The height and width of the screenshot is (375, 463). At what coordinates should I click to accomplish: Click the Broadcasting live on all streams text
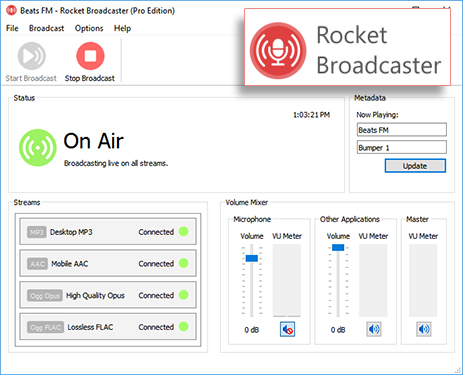click(116, 163)
